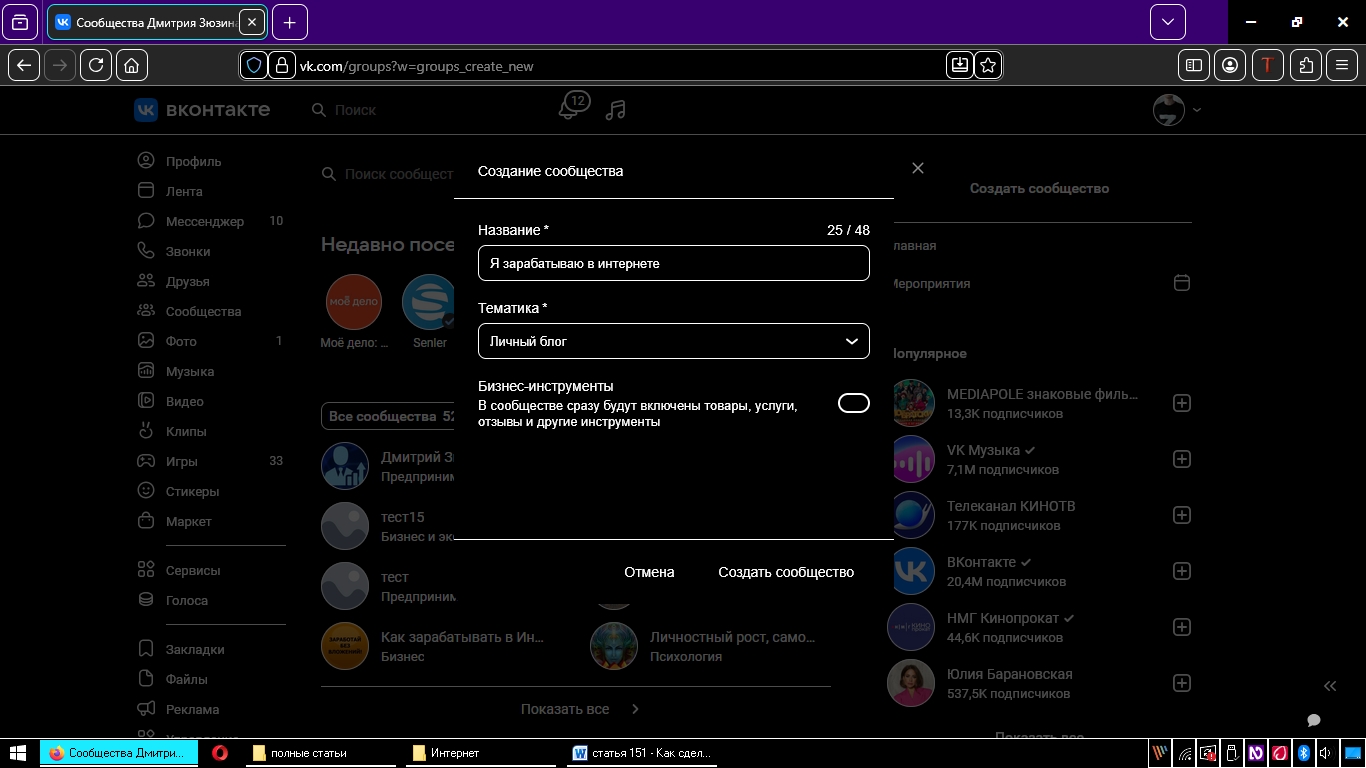Click the VK notifications bell icon
Image resolution: width=1366 pixels, height=768 pixels.
pyautogui.click(x=569, y=109)
